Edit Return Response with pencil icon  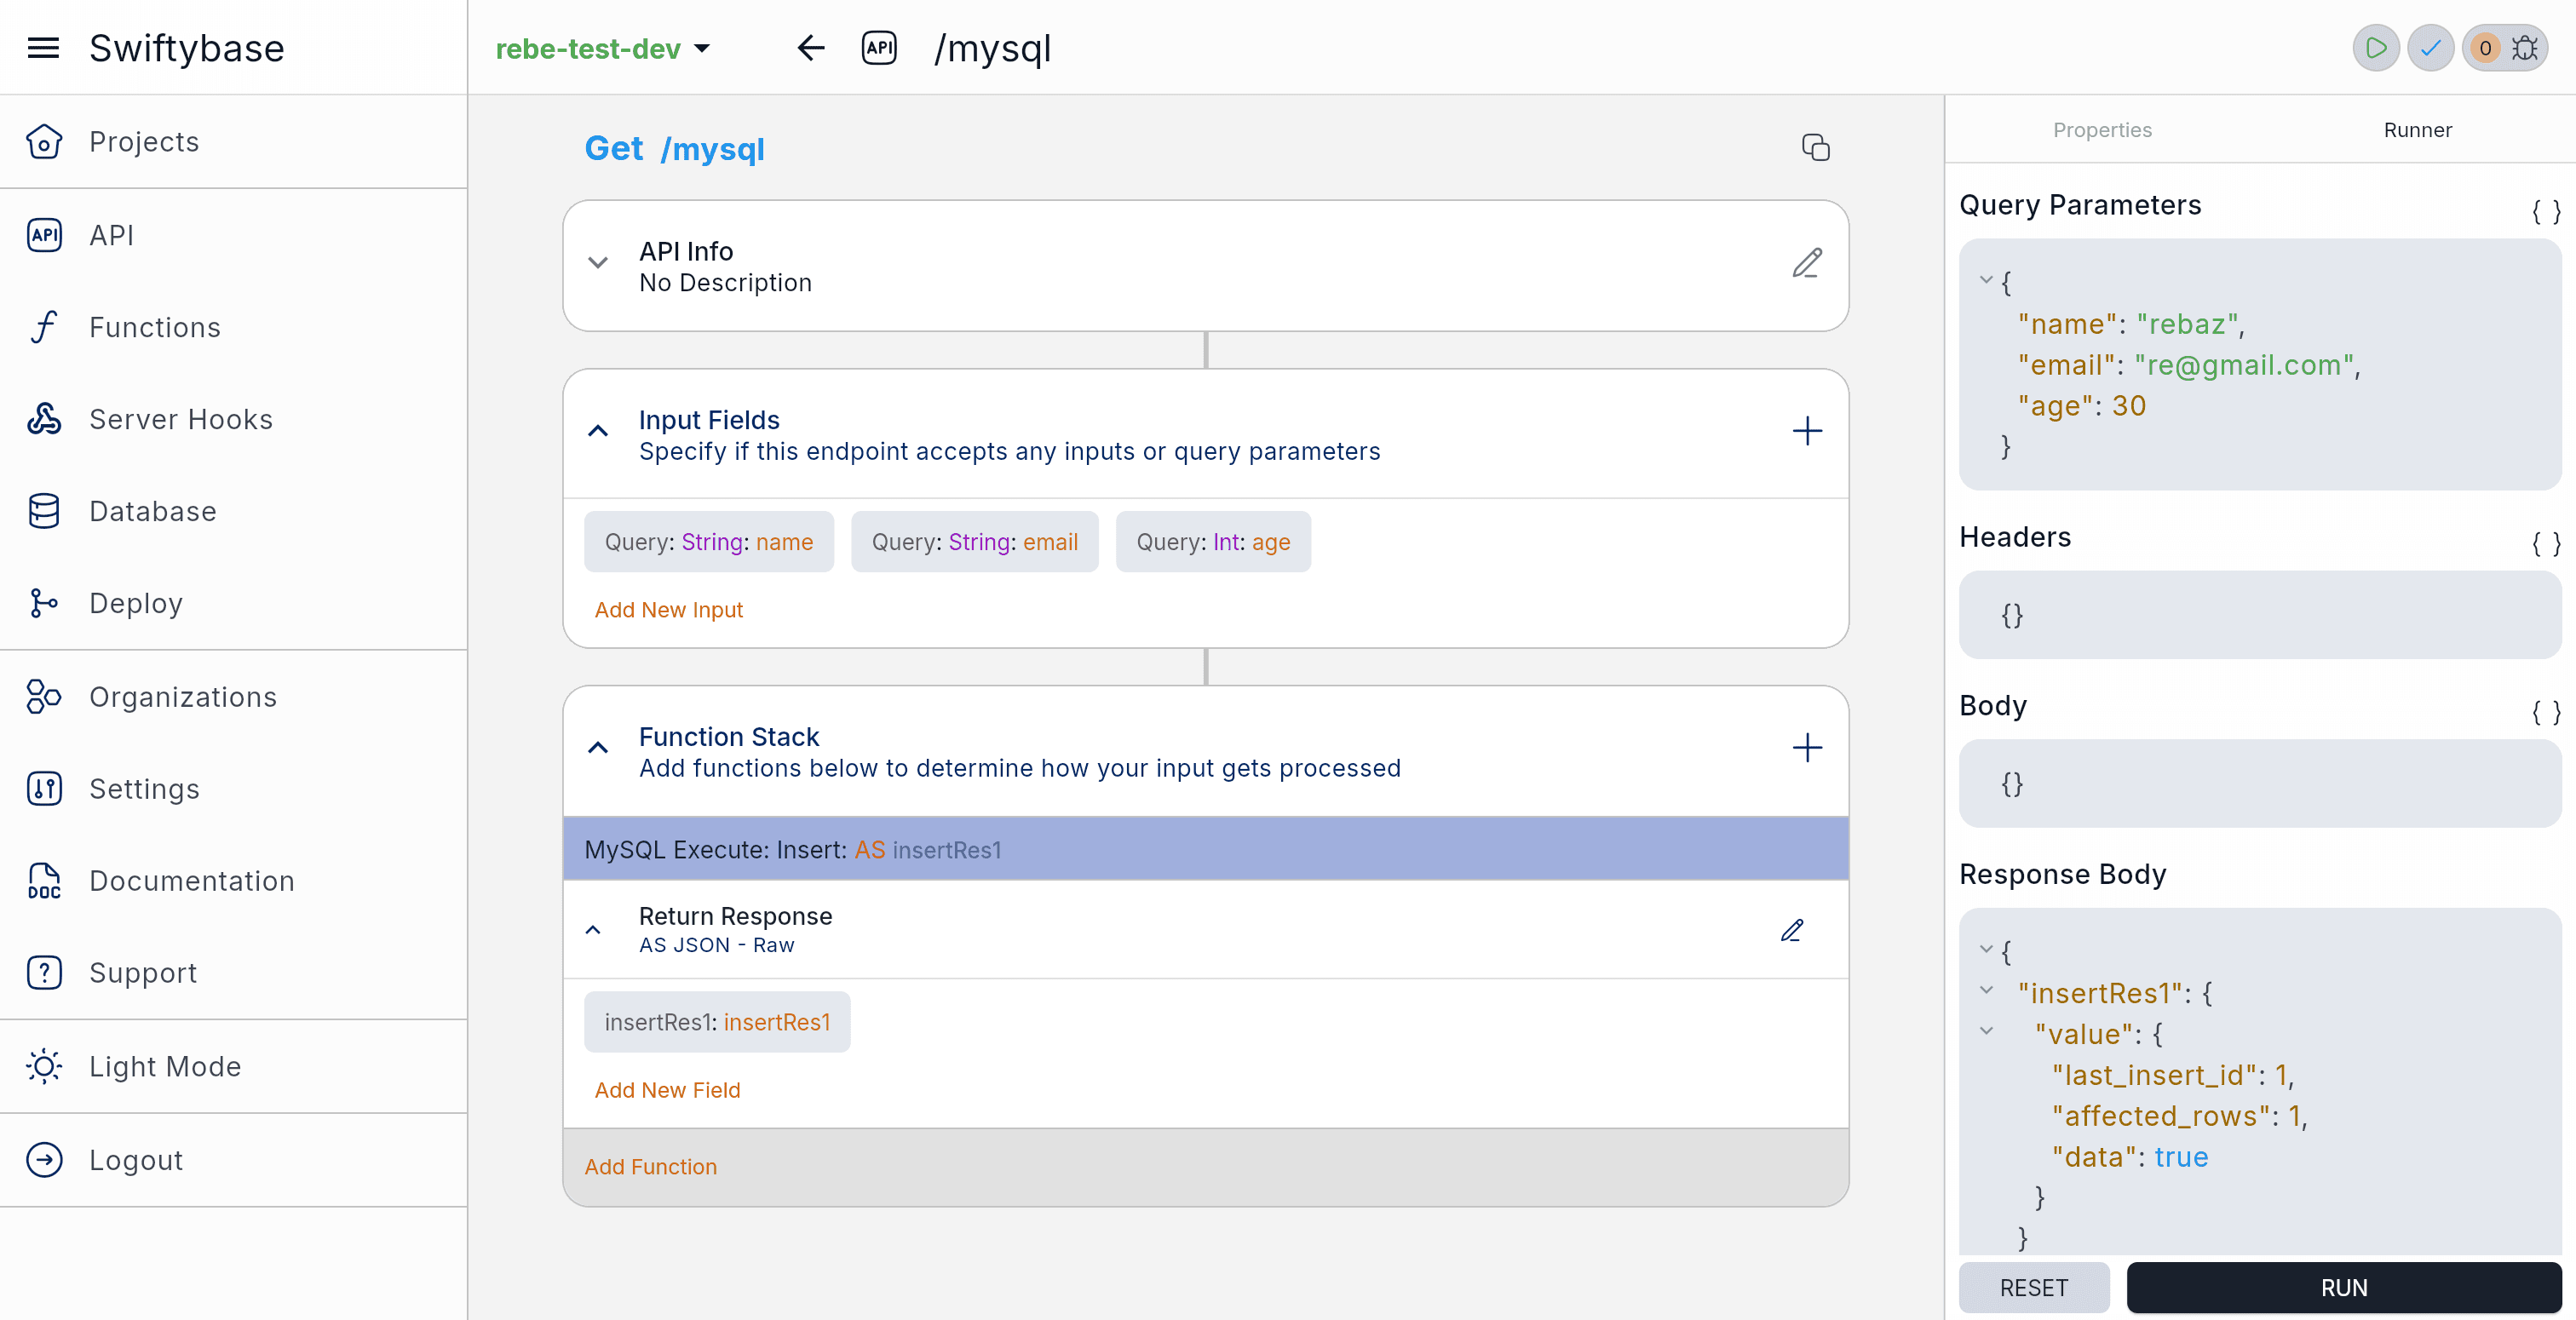pos(1792,930)
